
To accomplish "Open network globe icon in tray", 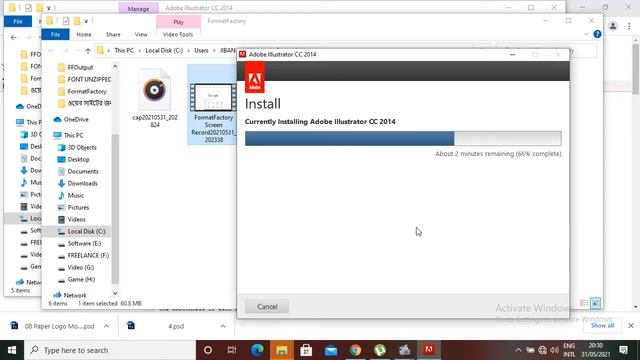I will (542, 350).
